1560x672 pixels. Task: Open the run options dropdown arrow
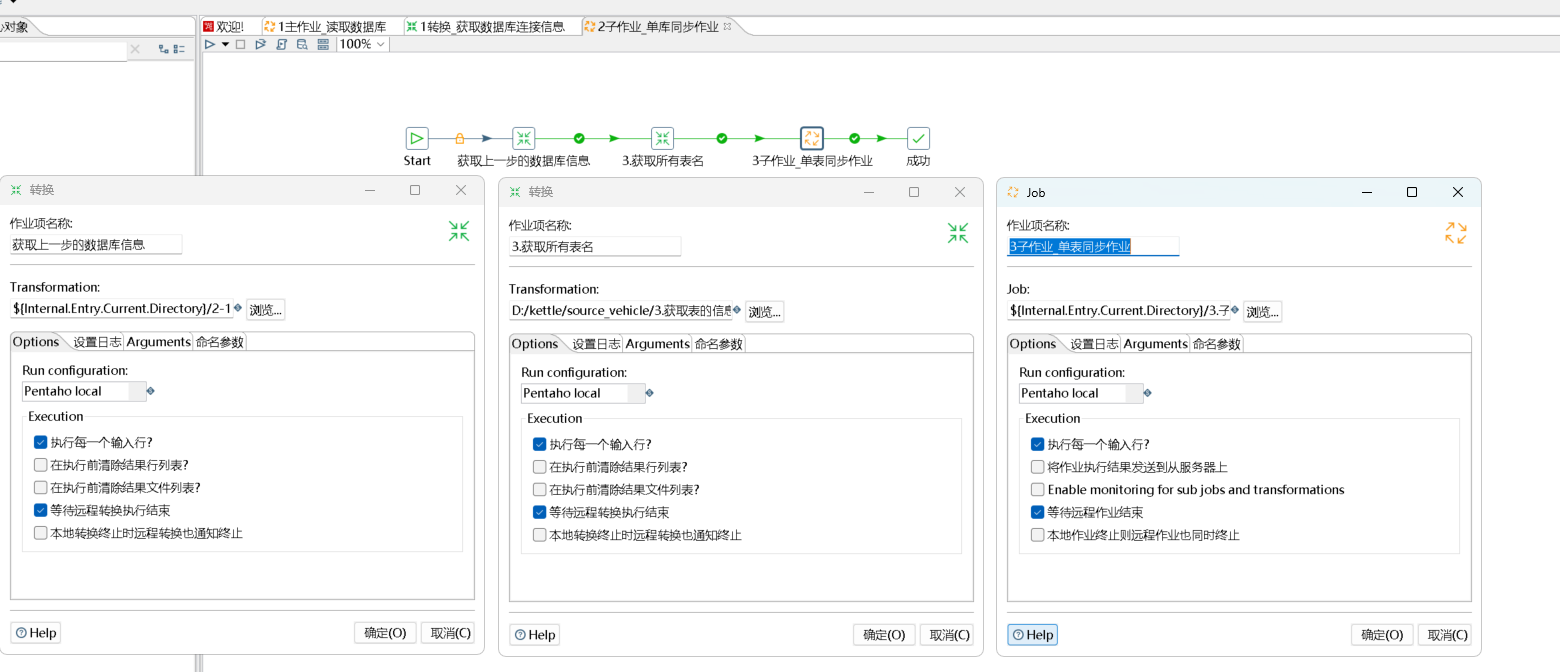tap(226, 44)
